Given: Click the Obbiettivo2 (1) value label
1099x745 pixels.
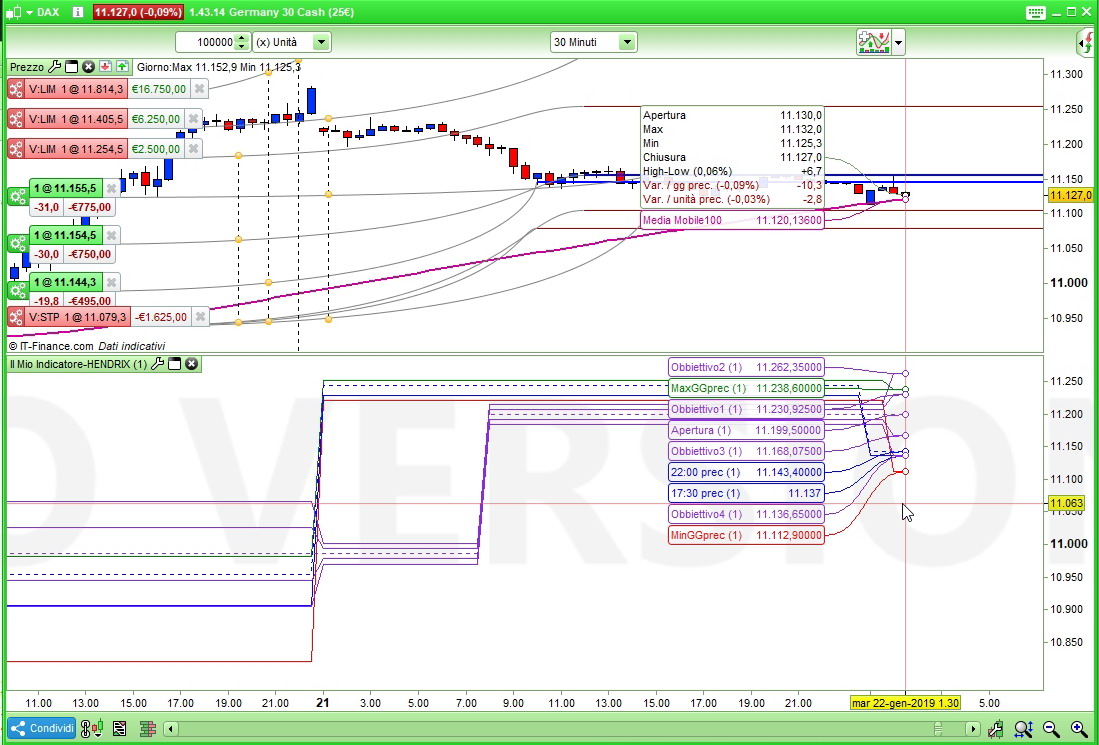Looking at the screenshot, I should (746, 367).
